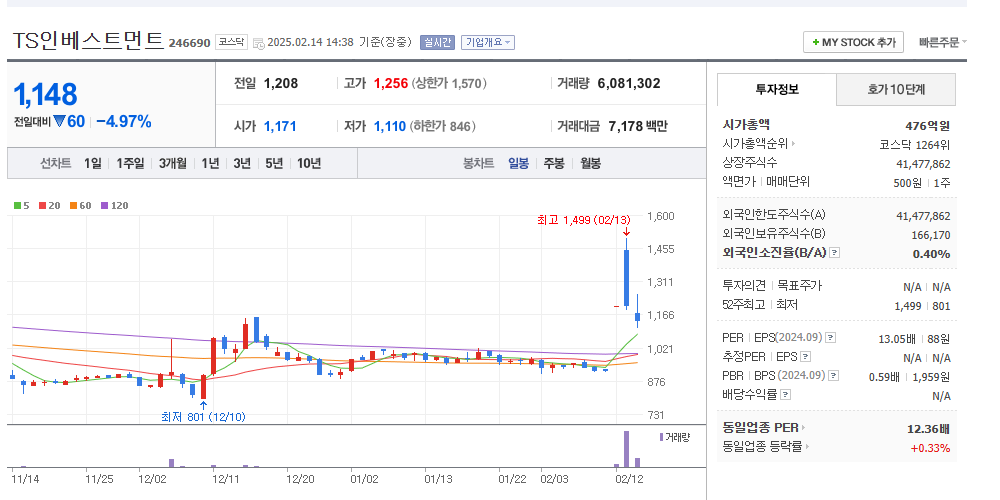This screenshot has width=1000, height=500.
Task: Select the 5년 line chart period
Action: tap(274, 163)
